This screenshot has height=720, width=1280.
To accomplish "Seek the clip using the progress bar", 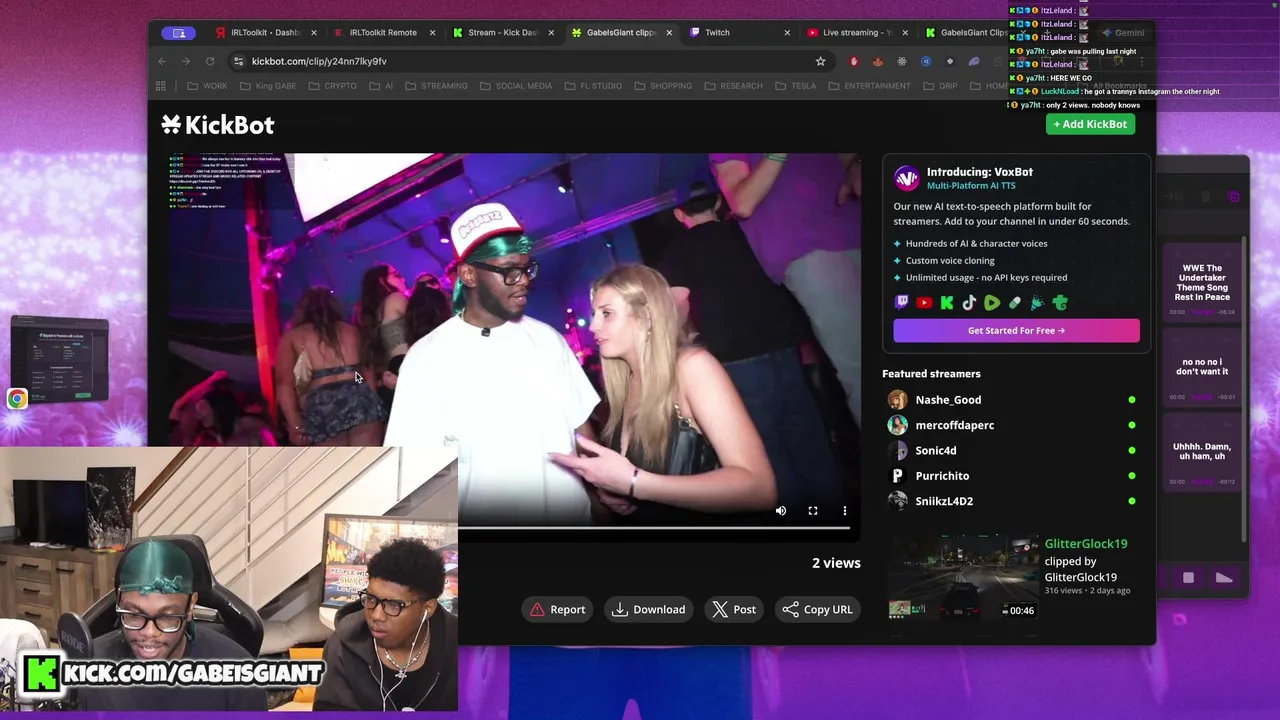I will [x=654, y=528].
